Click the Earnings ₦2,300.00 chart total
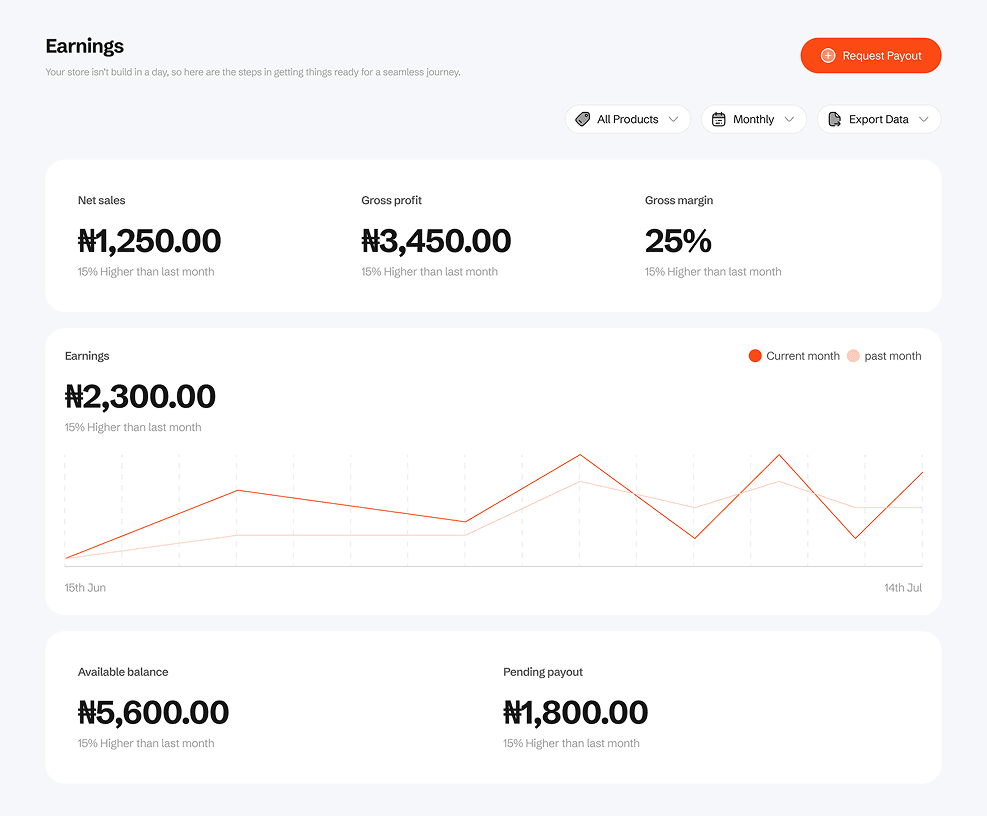Screen dimensions: 987x816 140,397
